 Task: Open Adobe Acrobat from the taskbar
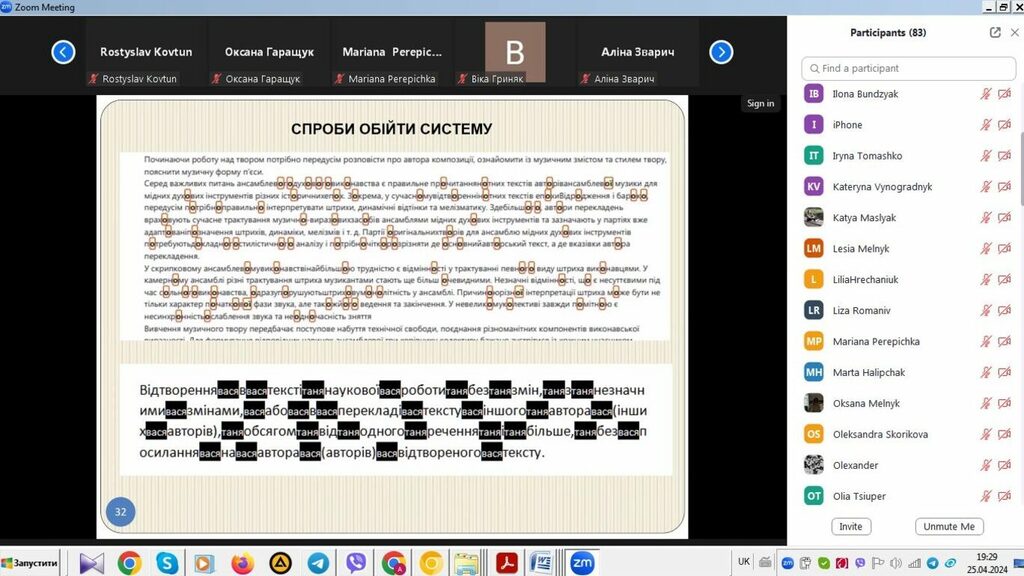click(506, 563)
